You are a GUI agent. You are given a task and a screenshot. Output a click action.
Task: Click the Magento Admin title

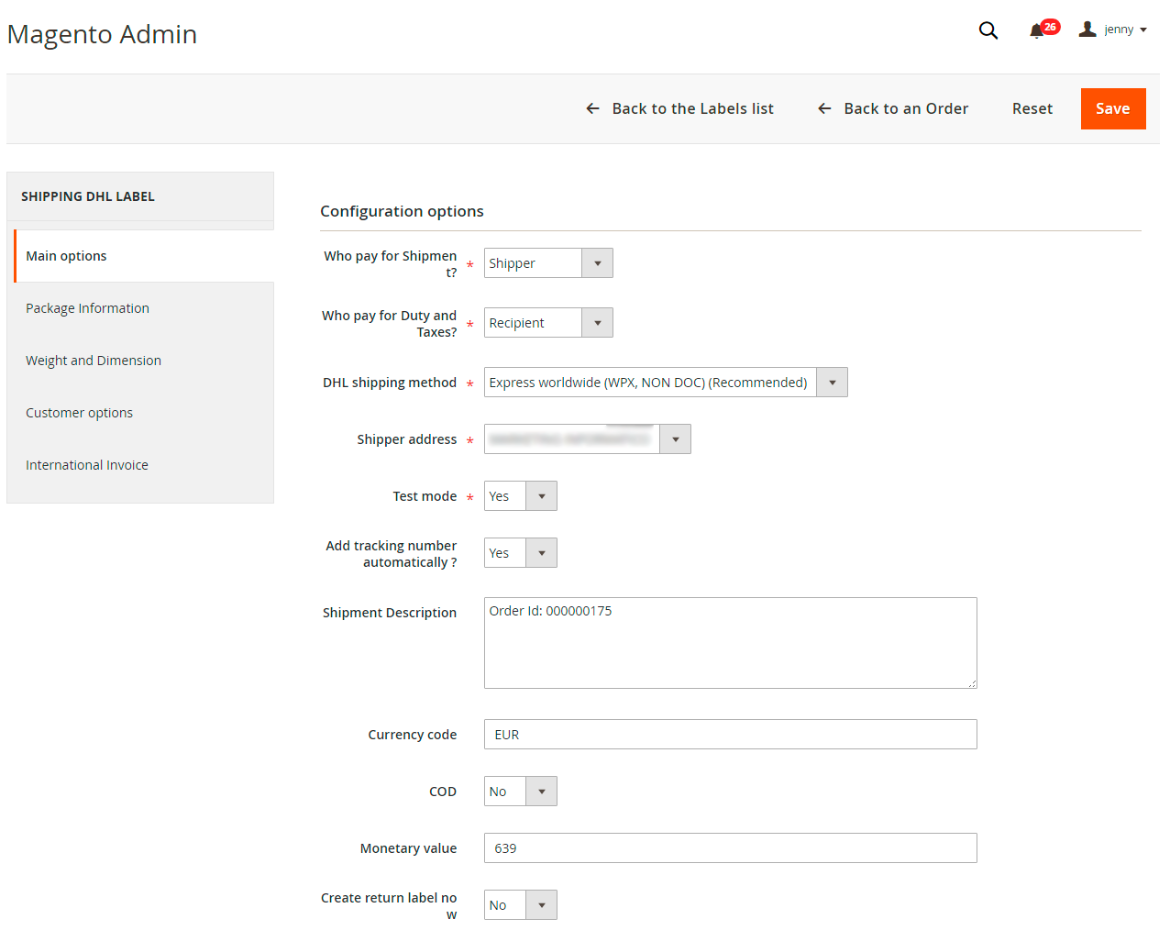pos(102,34)
